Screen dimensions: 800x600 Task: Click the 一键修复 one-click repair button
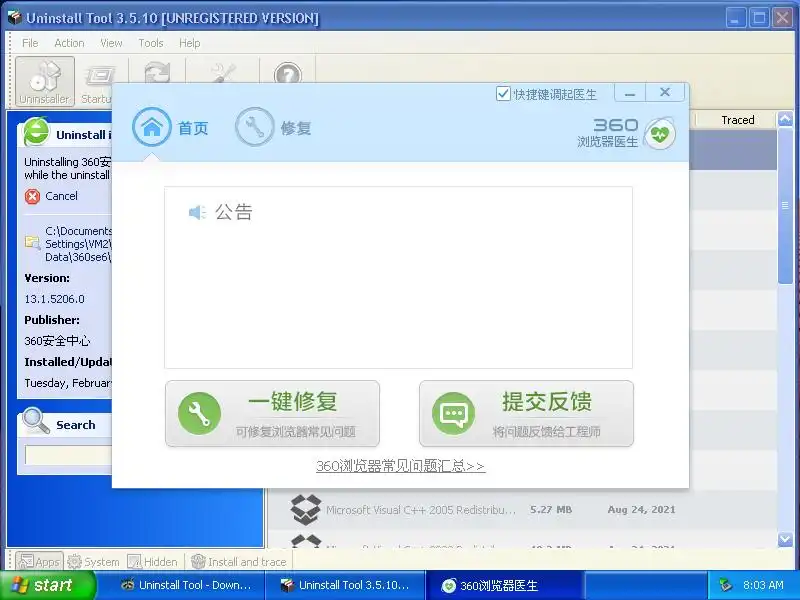point(272,414)
